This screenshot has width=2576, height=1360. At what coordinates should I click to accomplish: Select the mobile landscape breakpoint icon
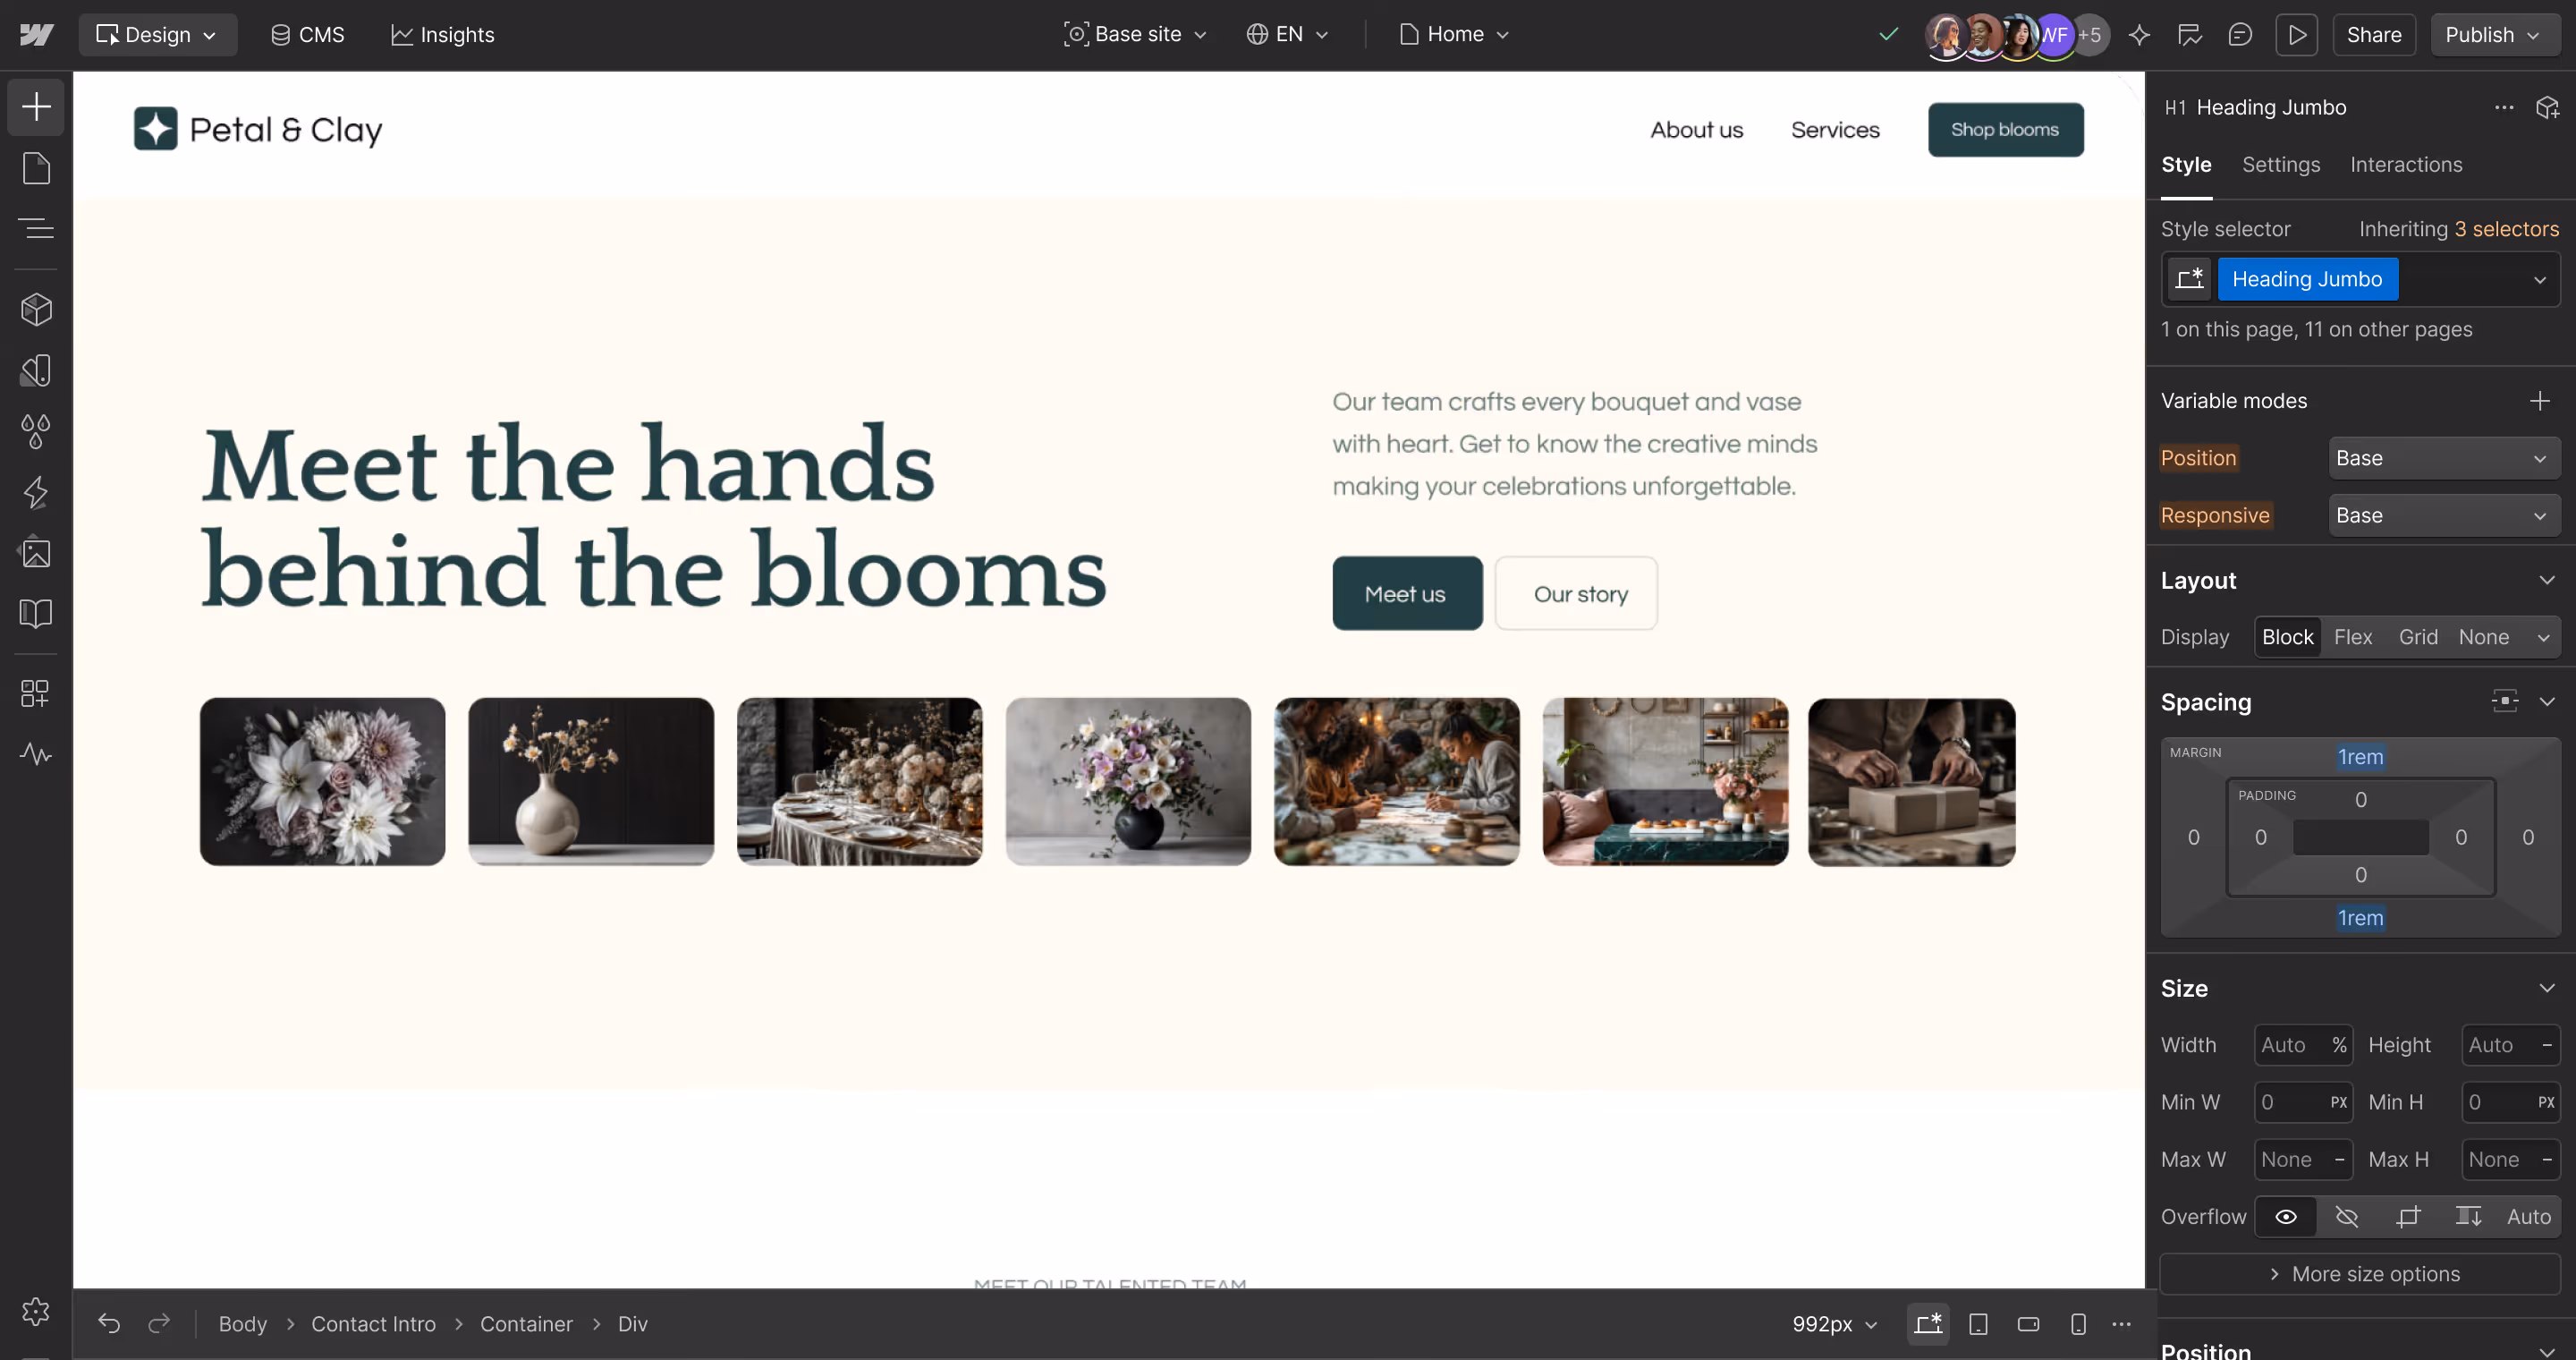pos(2028,1324)
